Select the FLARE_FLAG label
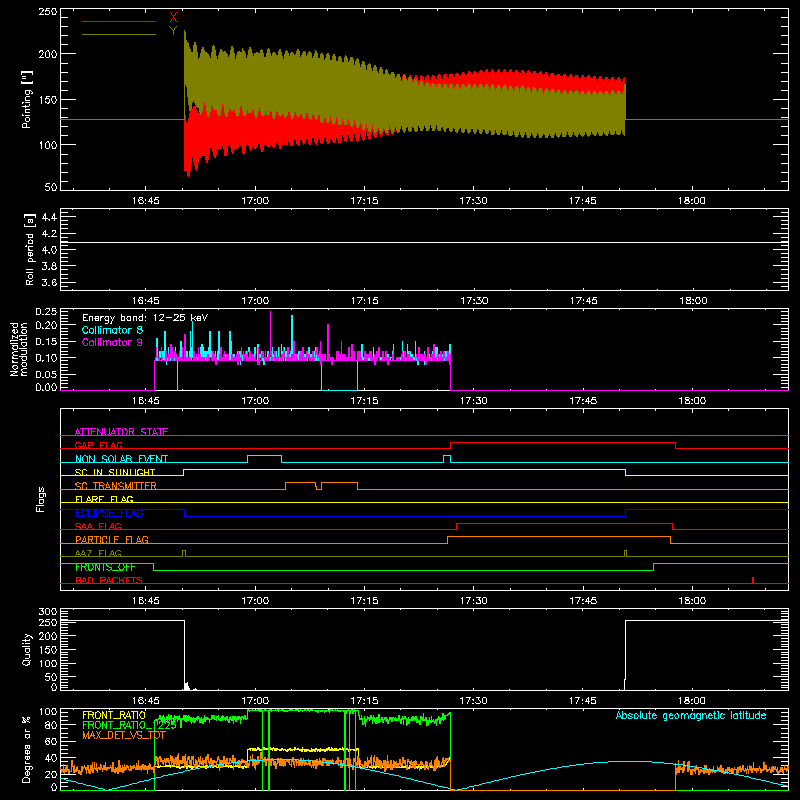This screenshot has width=800, height=800. pyautogui.click(x=104, y=499)
